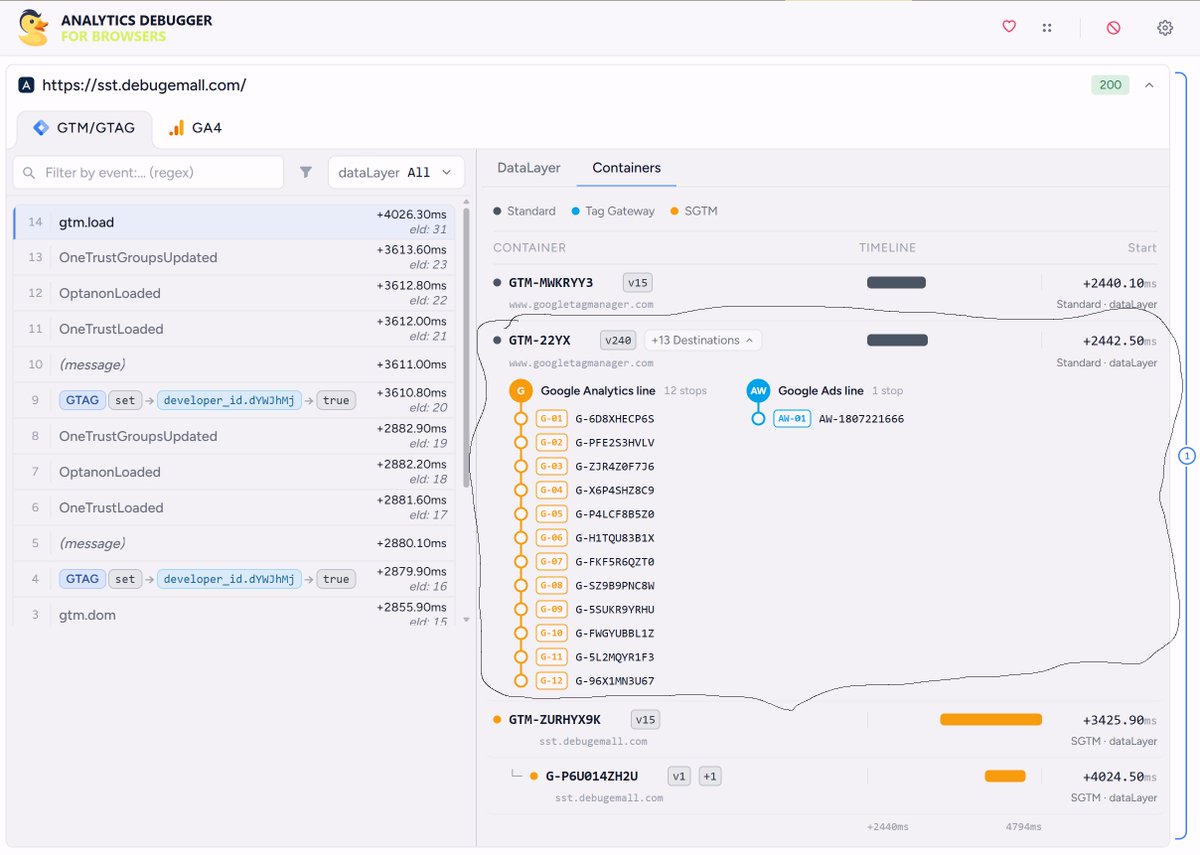The width and height of the screenshot is (1200, 855).
Task: Switch to the GA4 tab
Action: (x=195, y=128)
